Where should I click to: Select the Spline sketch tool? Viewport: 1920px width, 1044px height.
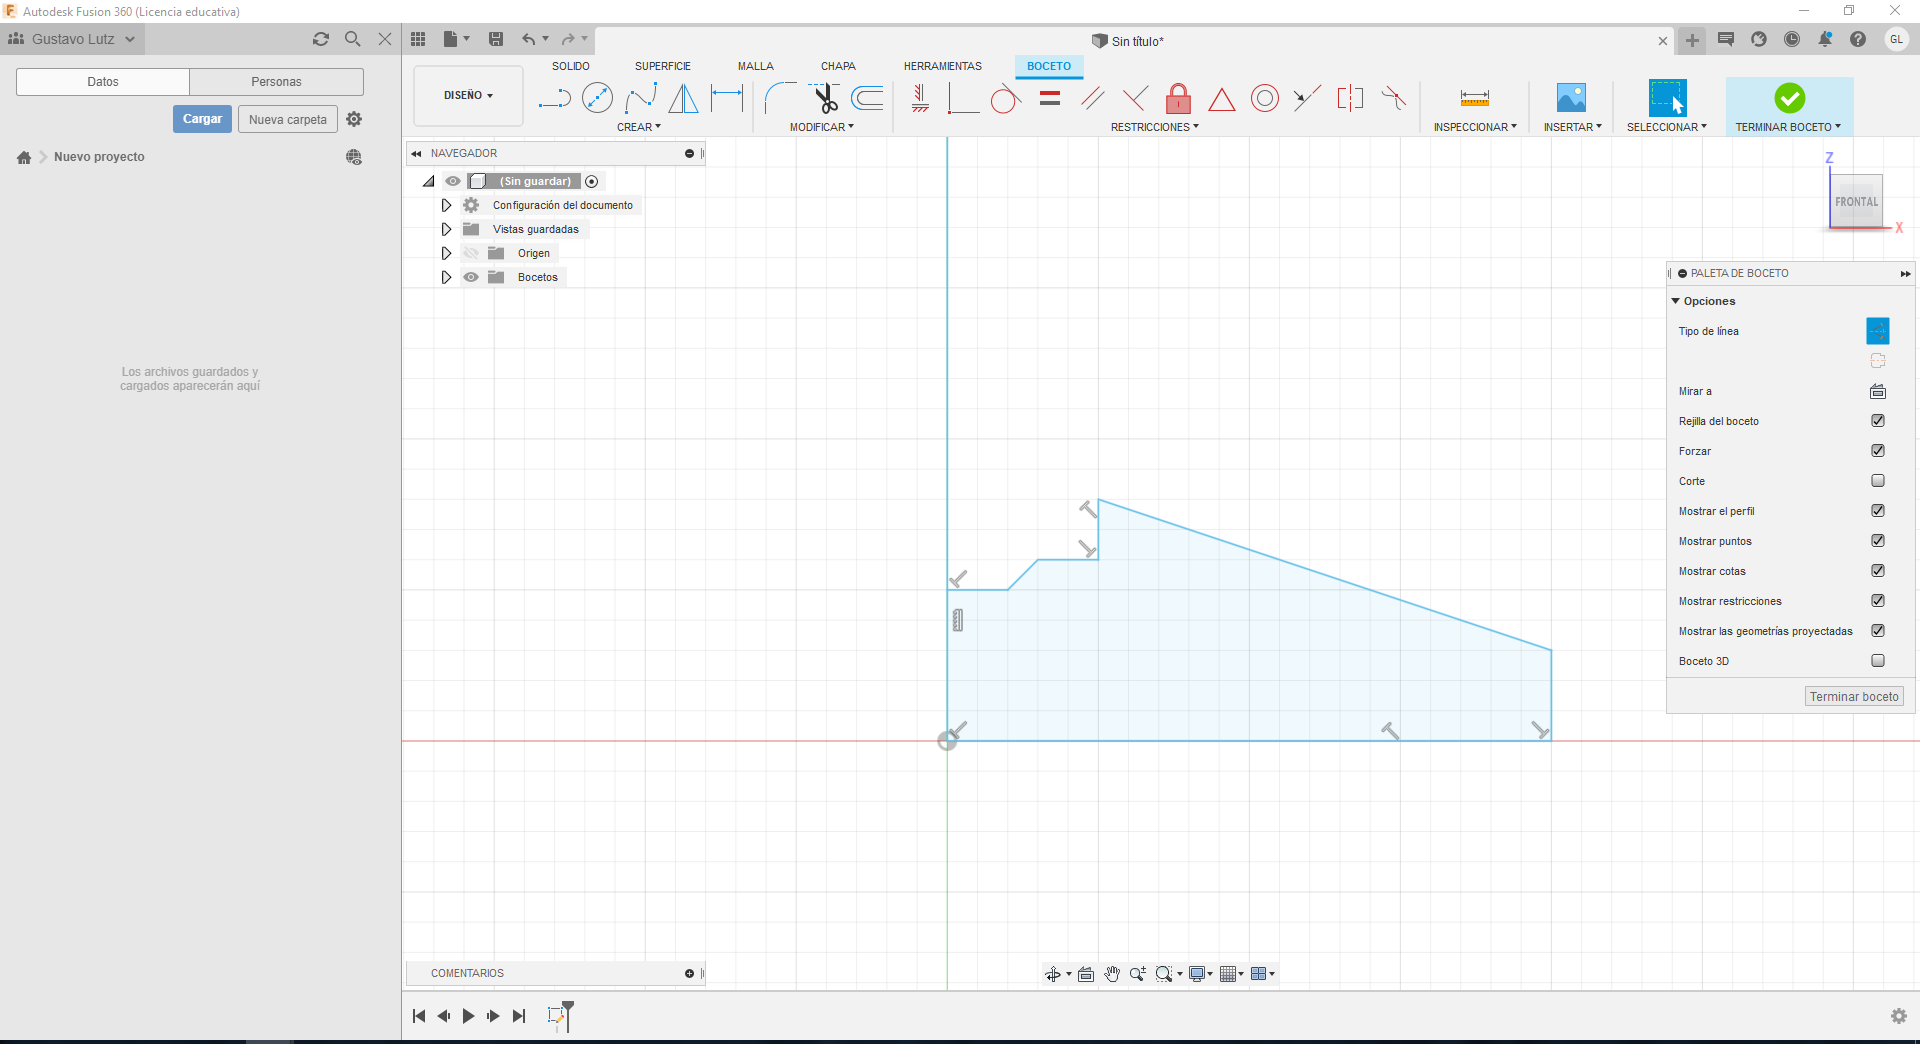click(x=640, y=98)
